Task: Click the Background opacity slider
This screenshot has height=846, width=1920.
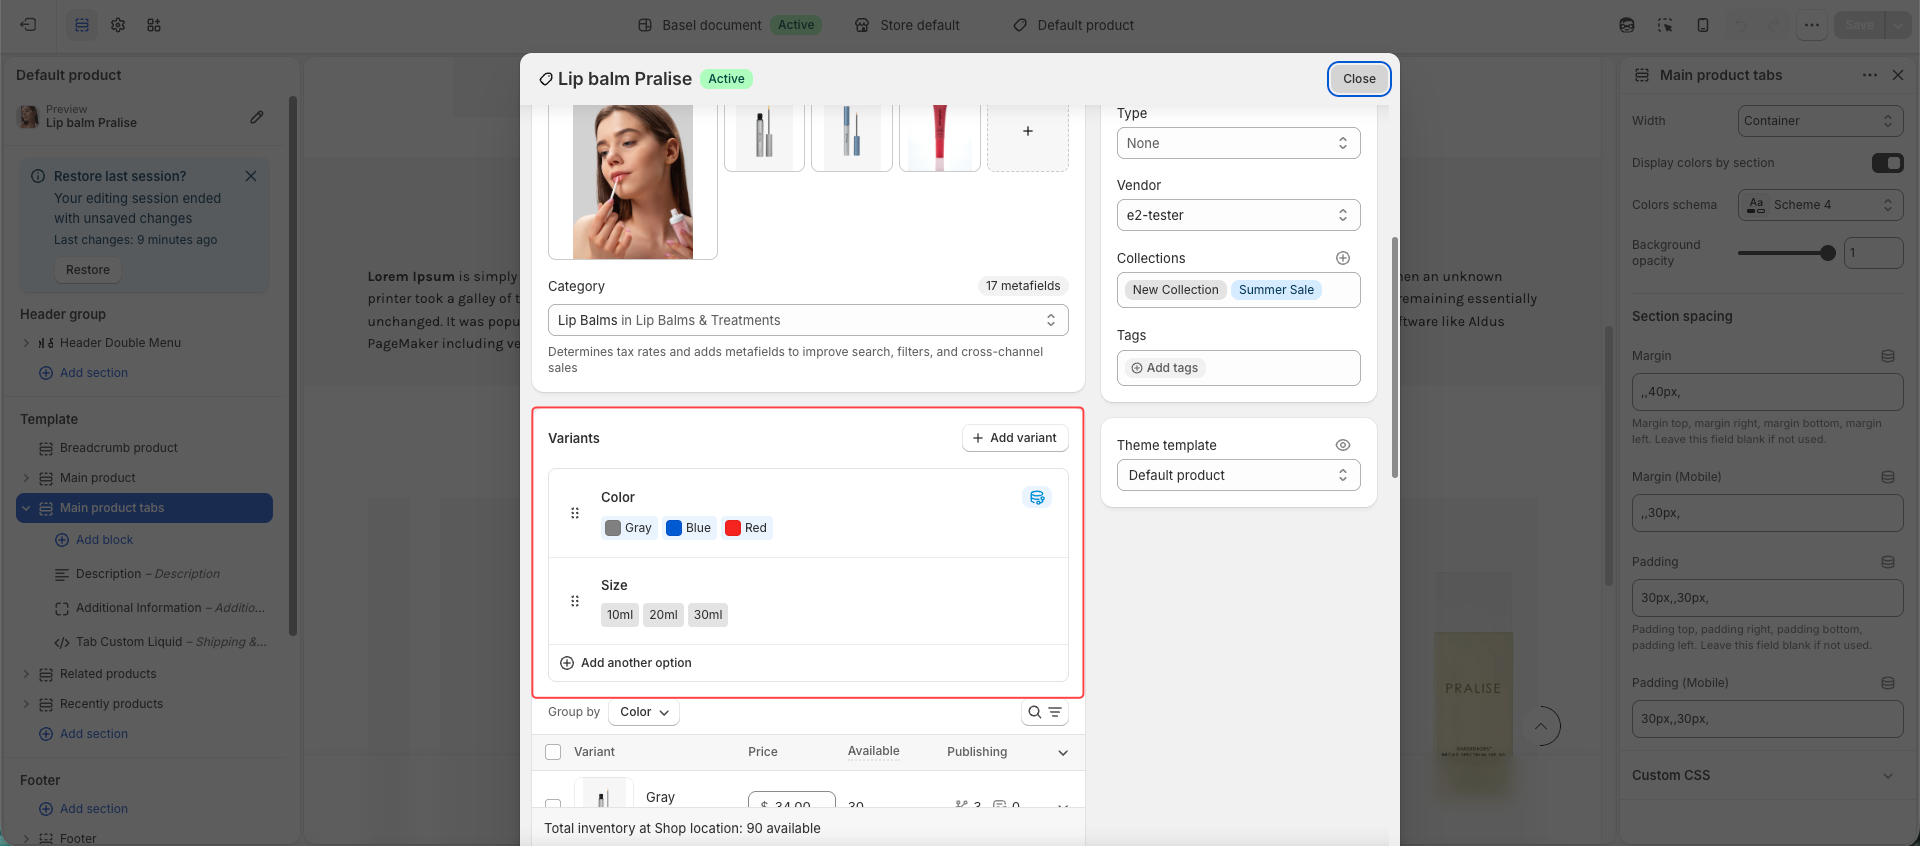Action: 1786,253
